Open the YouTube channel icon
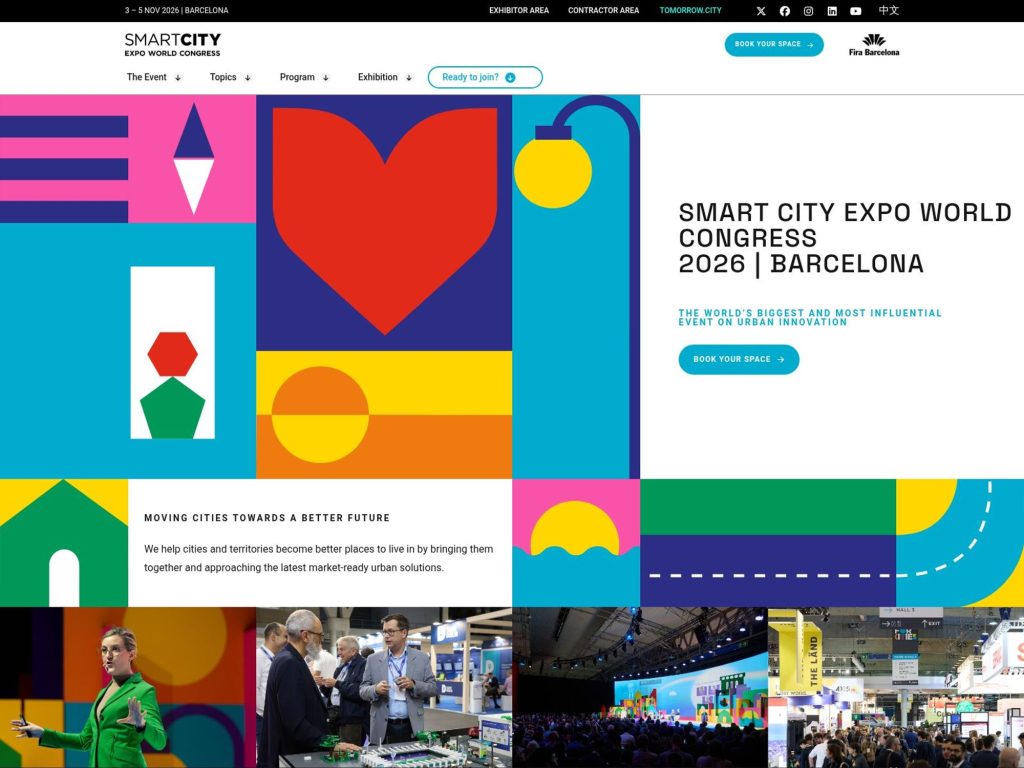Screen dimensions: 1024x768 coord(855,11)
